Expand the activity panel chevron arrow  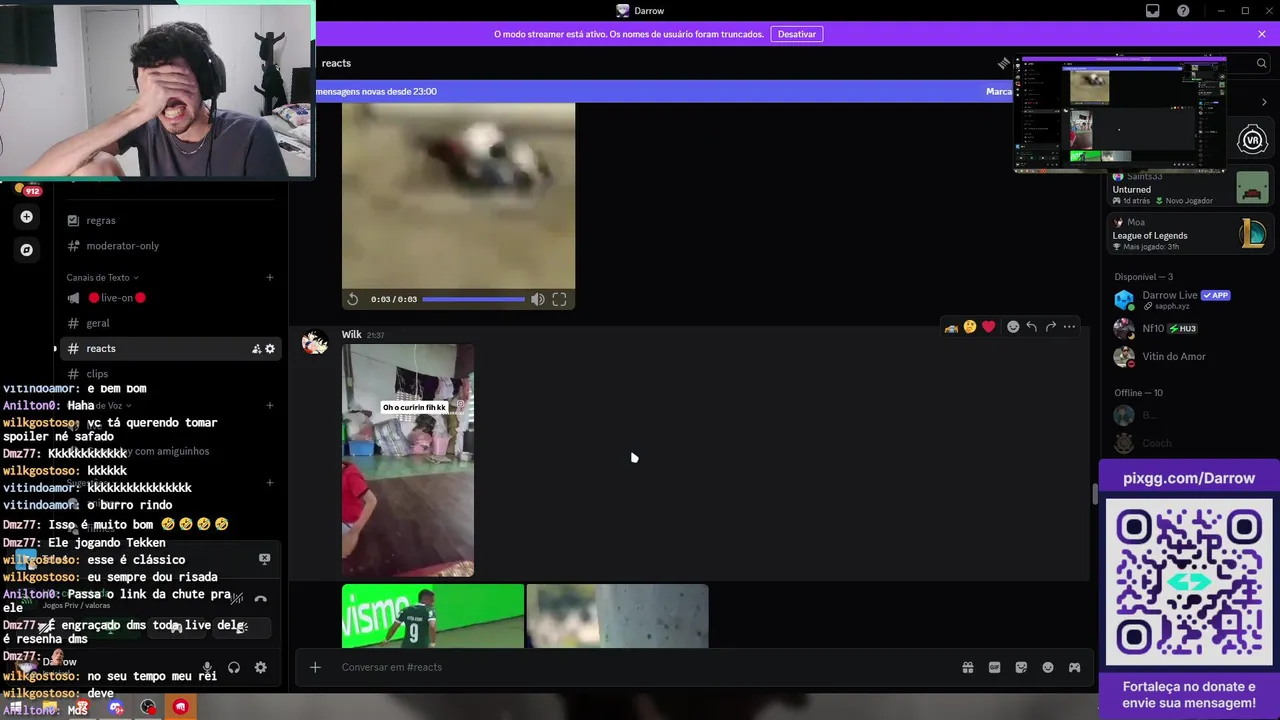(1264, 102)
